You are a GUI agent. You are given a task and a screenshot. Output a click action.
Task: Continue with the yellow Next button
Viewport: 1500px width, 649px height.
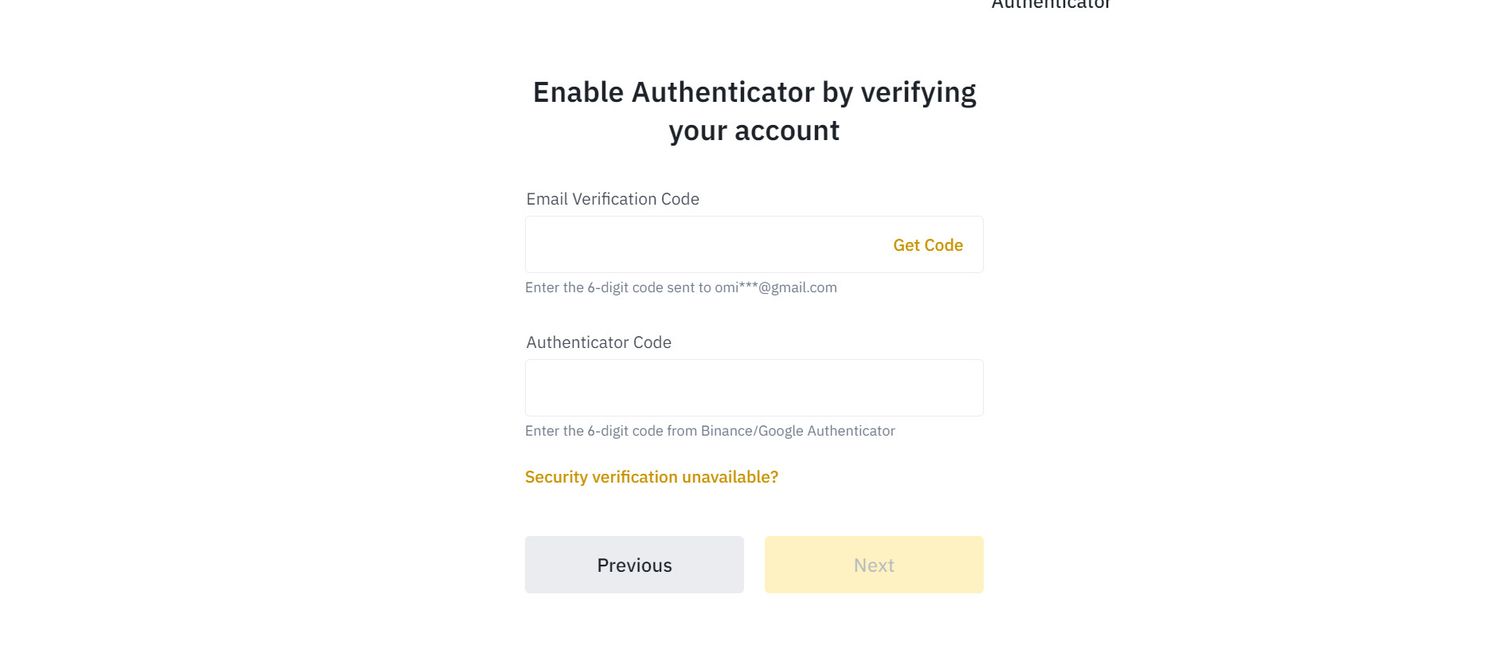[x=873, y=565]
